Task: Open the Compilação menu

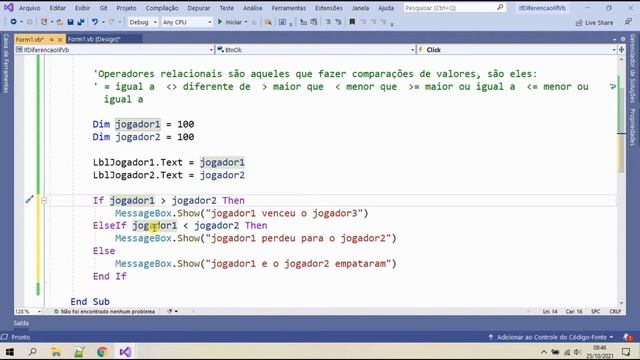Action: pyautogui.click(x=162, y=8)
